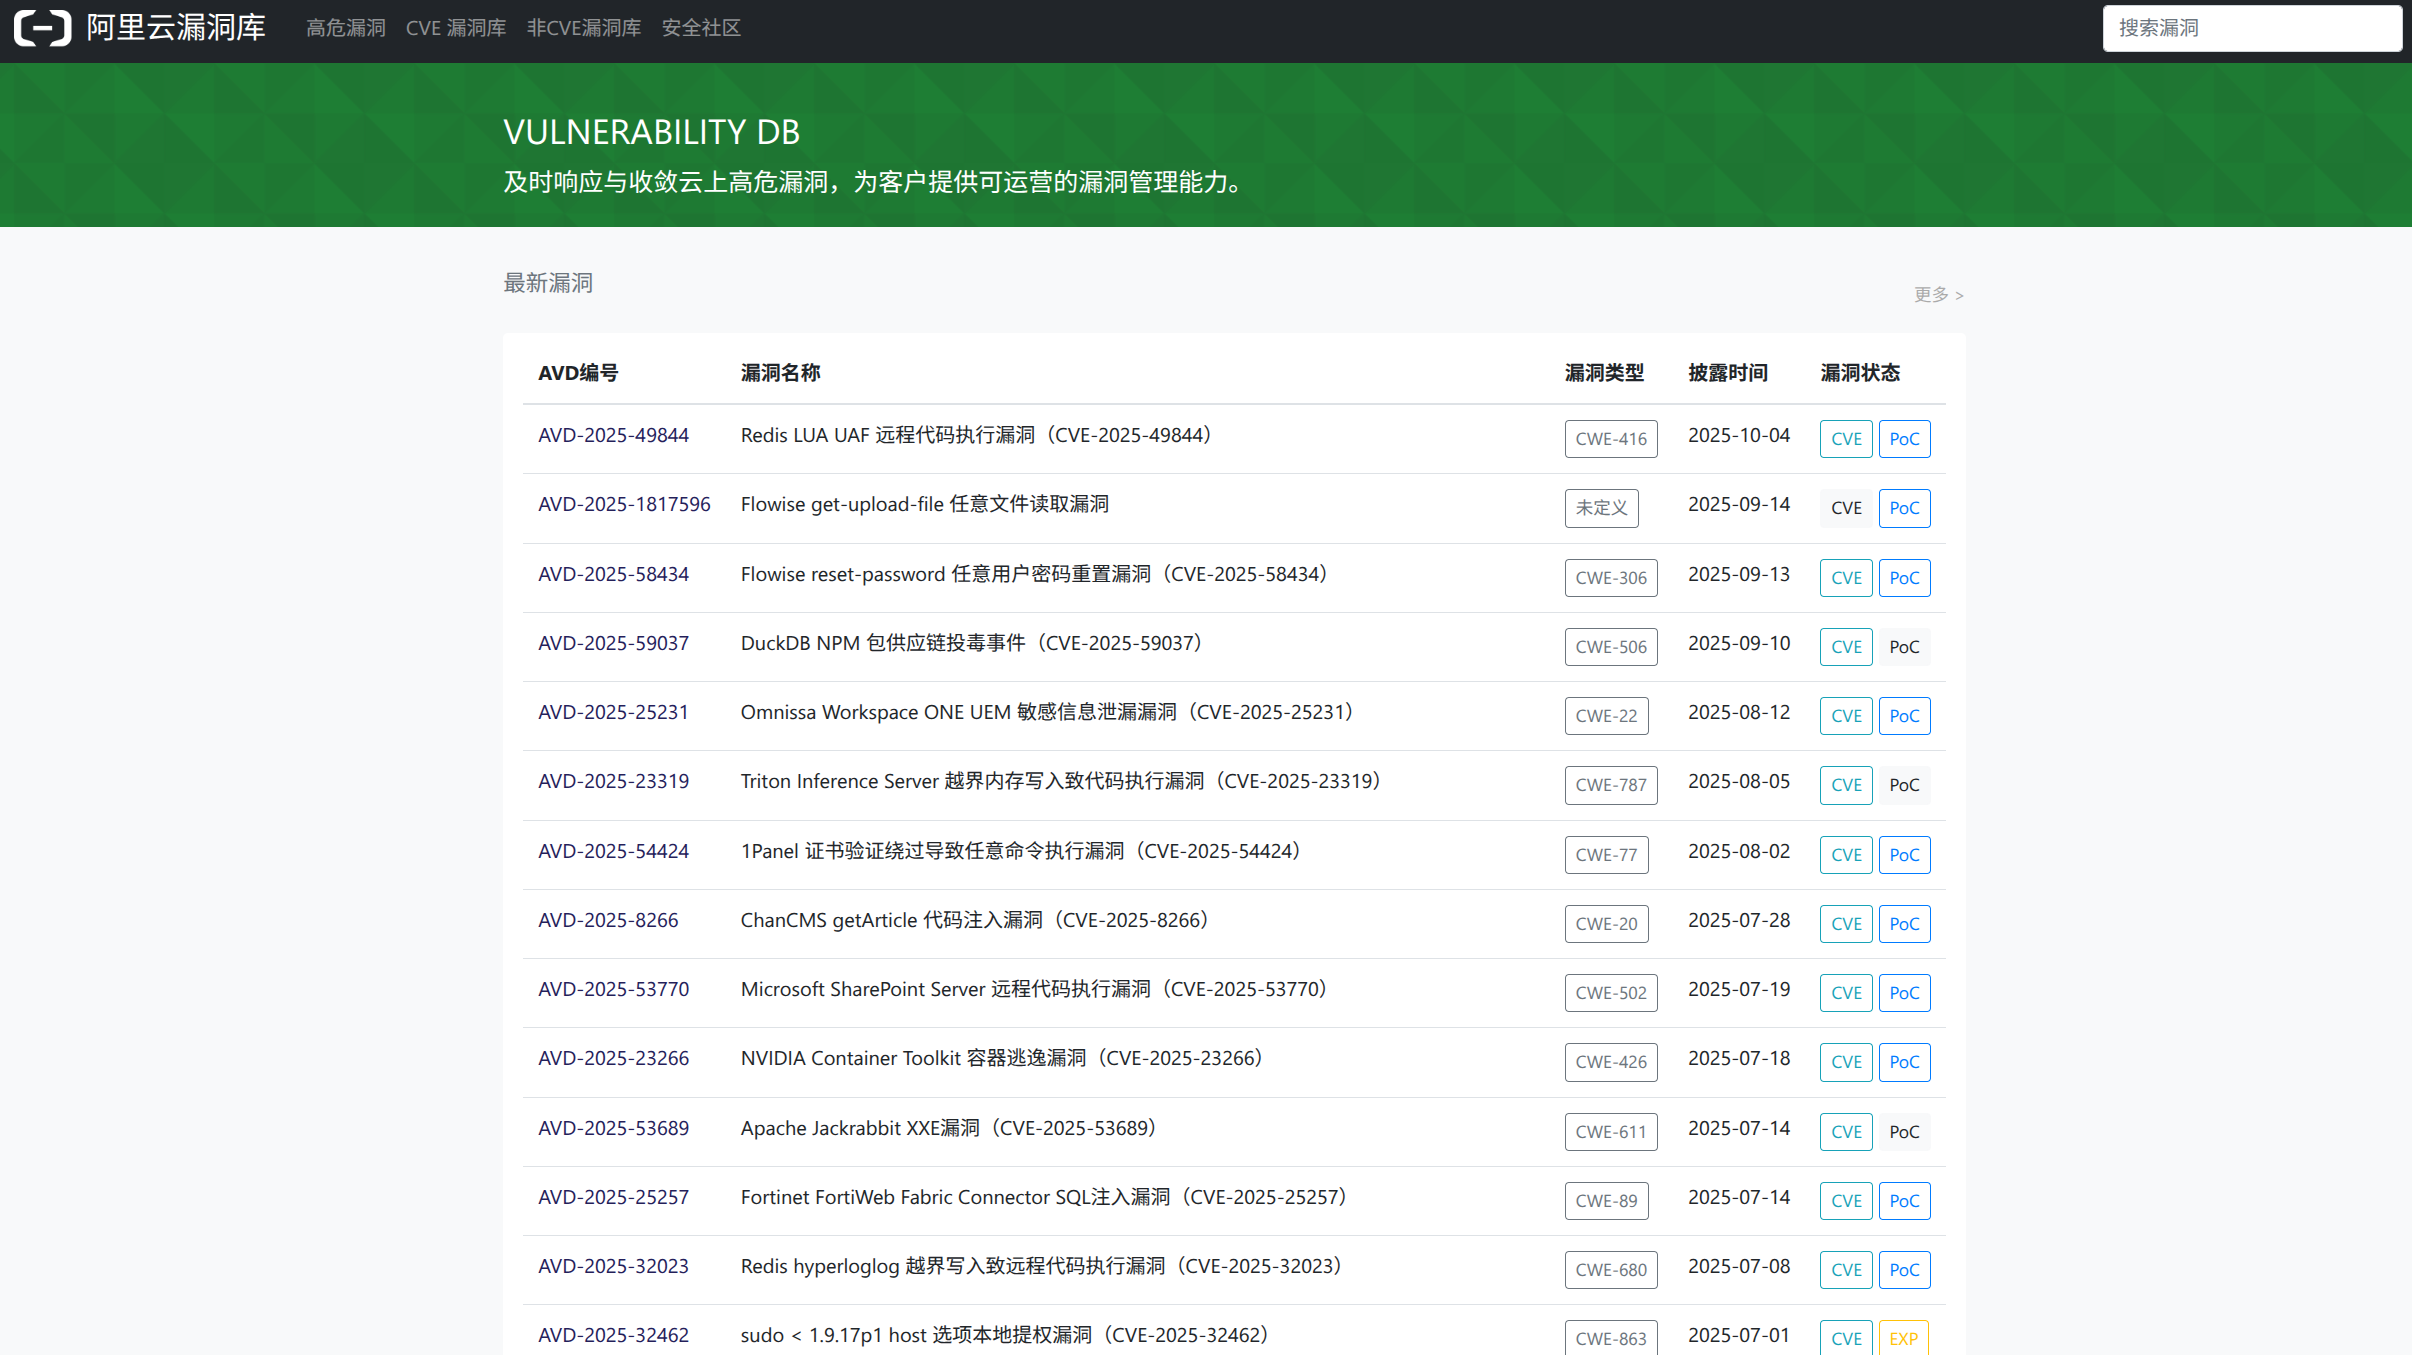The width and height of the screenshot is (2412, 1355).
Task: Click the CWE-416 type badge
Action: [x=1610, y=439]
